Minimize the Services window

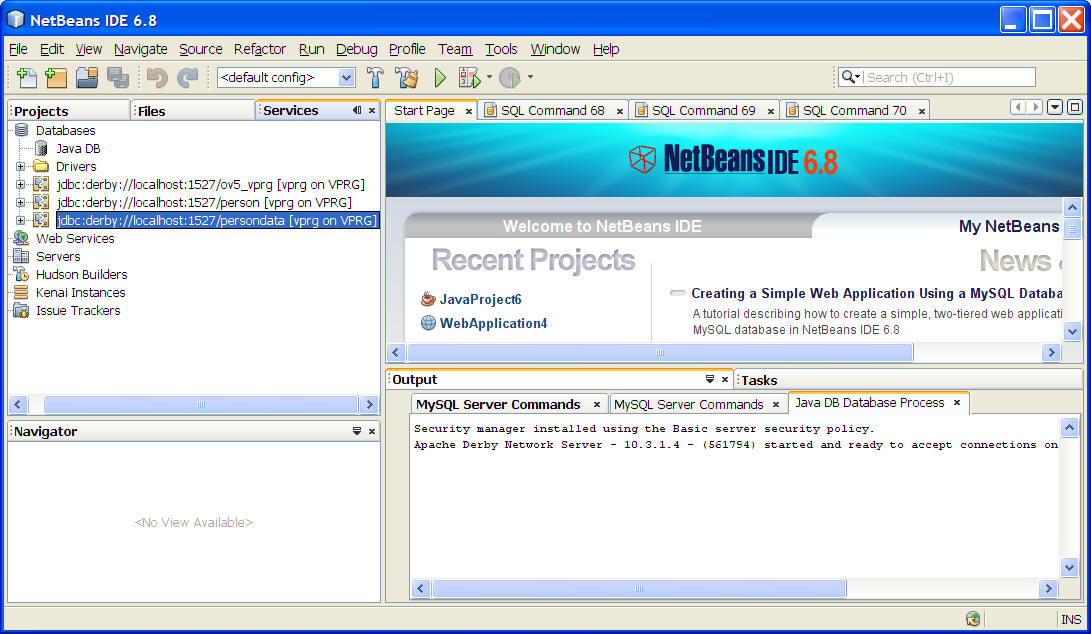click(357, 110)
